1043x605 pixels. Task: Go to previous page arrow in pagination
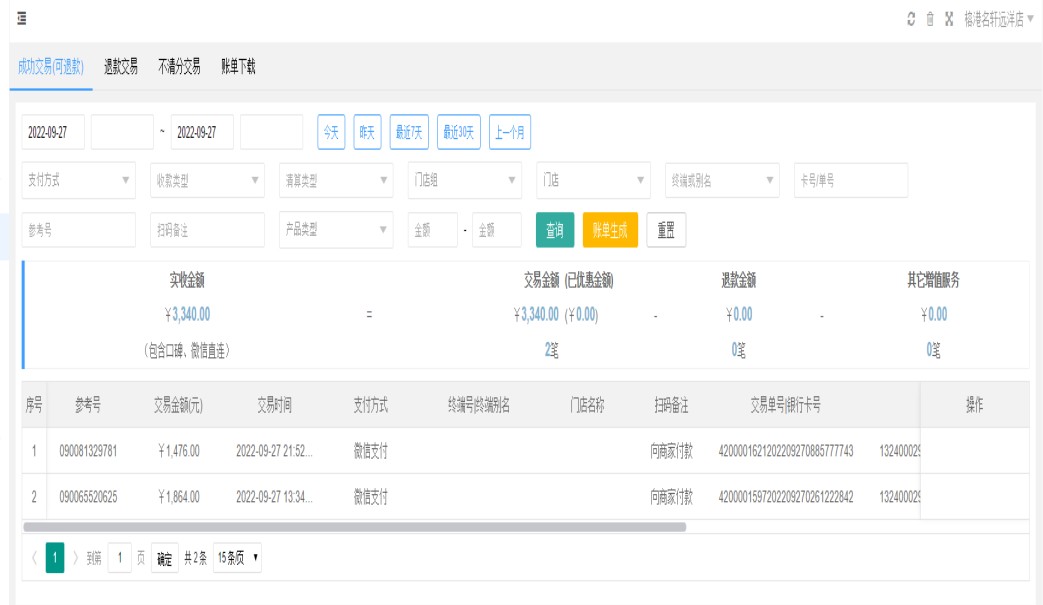tap(33, 558)
